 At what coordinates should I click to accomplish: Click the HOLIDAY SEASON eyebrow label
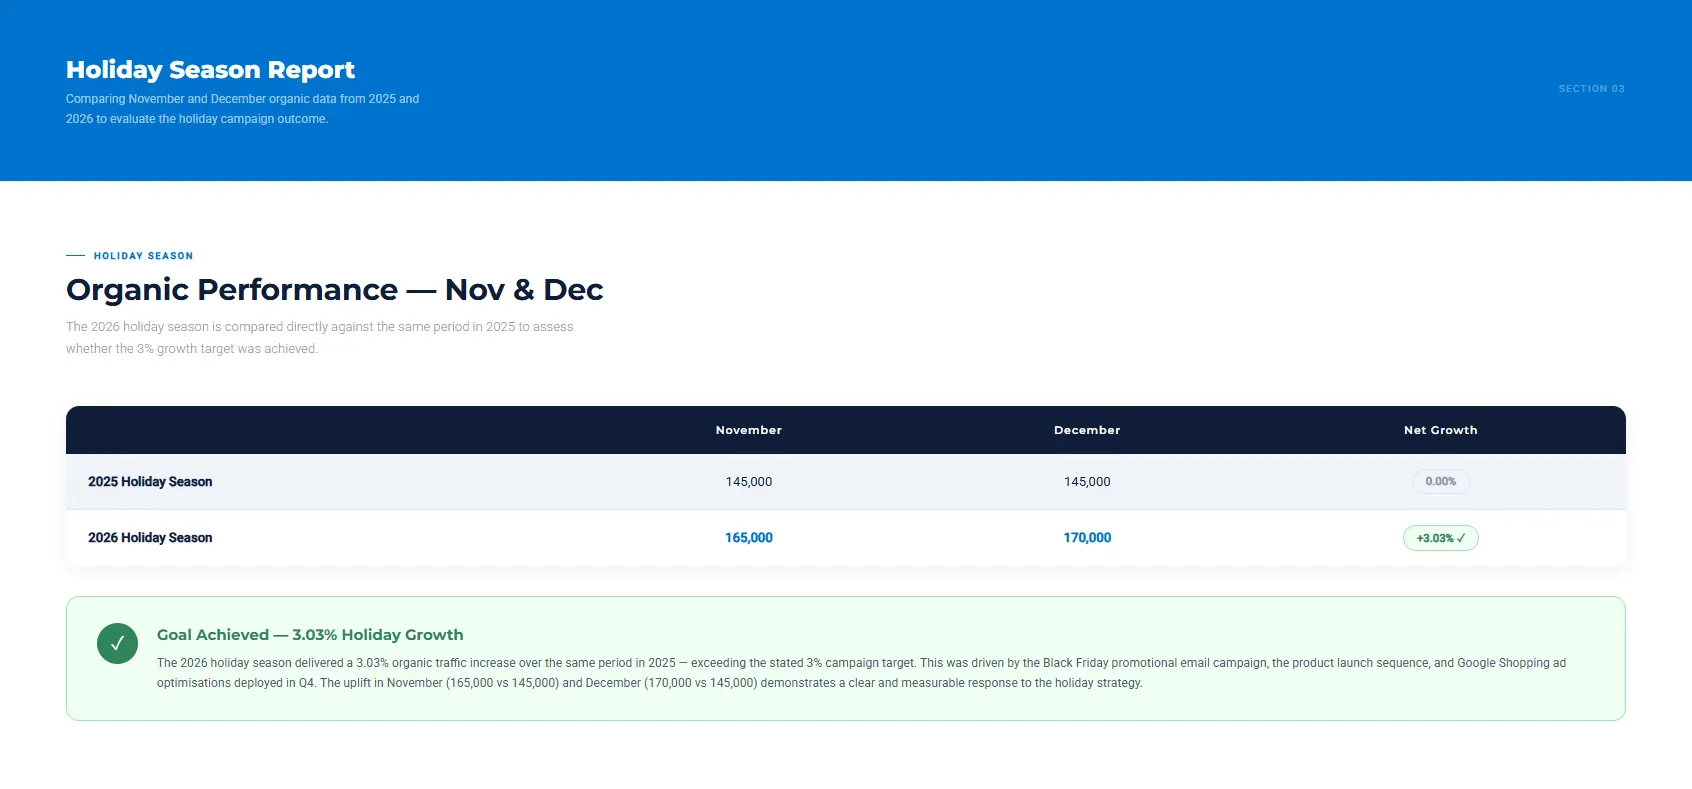pos(143,256)
